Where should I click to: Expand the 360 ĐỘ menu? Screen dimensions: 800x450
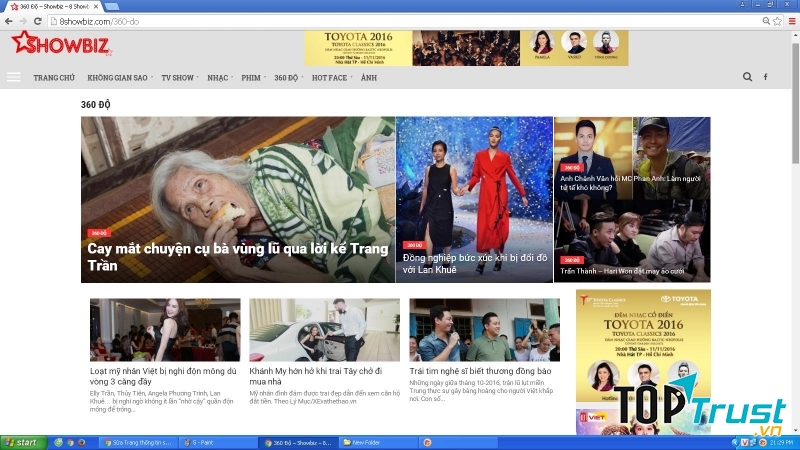(x=288, y=78)
